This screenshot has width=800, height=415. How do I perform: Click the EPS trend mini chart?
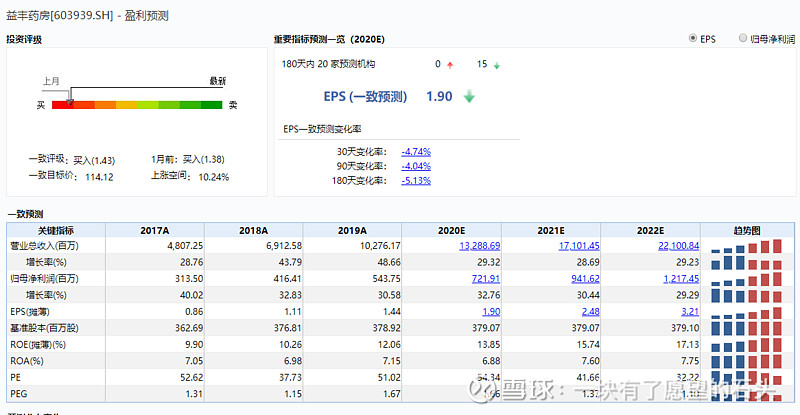coord(746,312)
